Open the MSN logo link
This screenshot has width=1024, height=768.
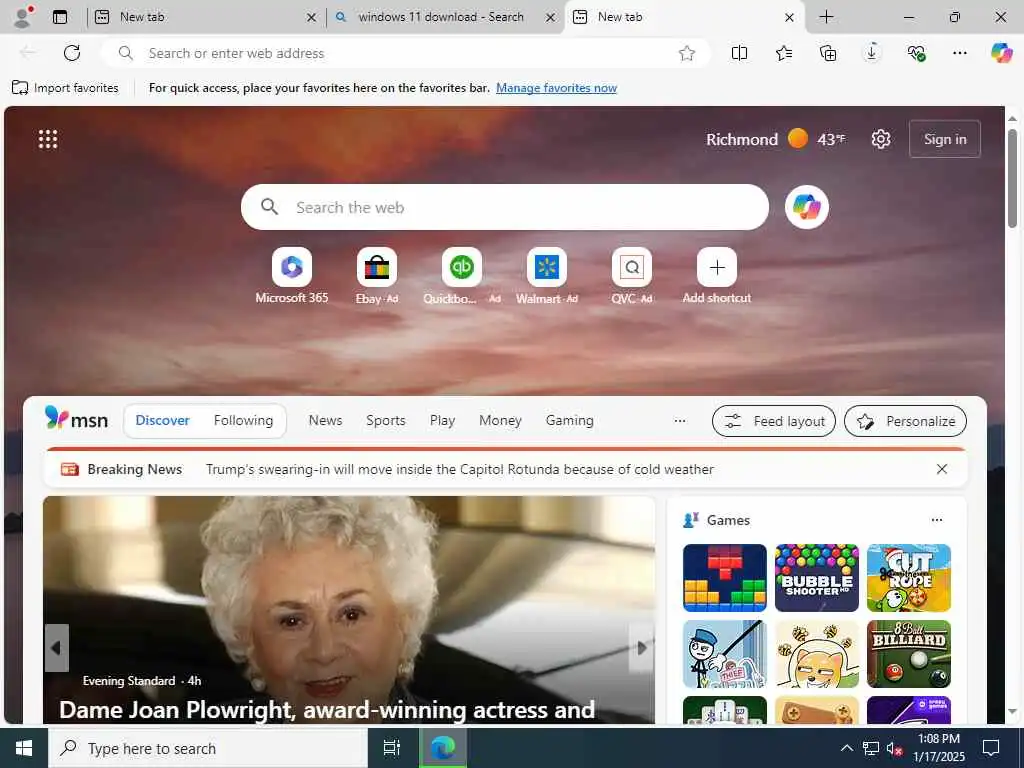76,419
